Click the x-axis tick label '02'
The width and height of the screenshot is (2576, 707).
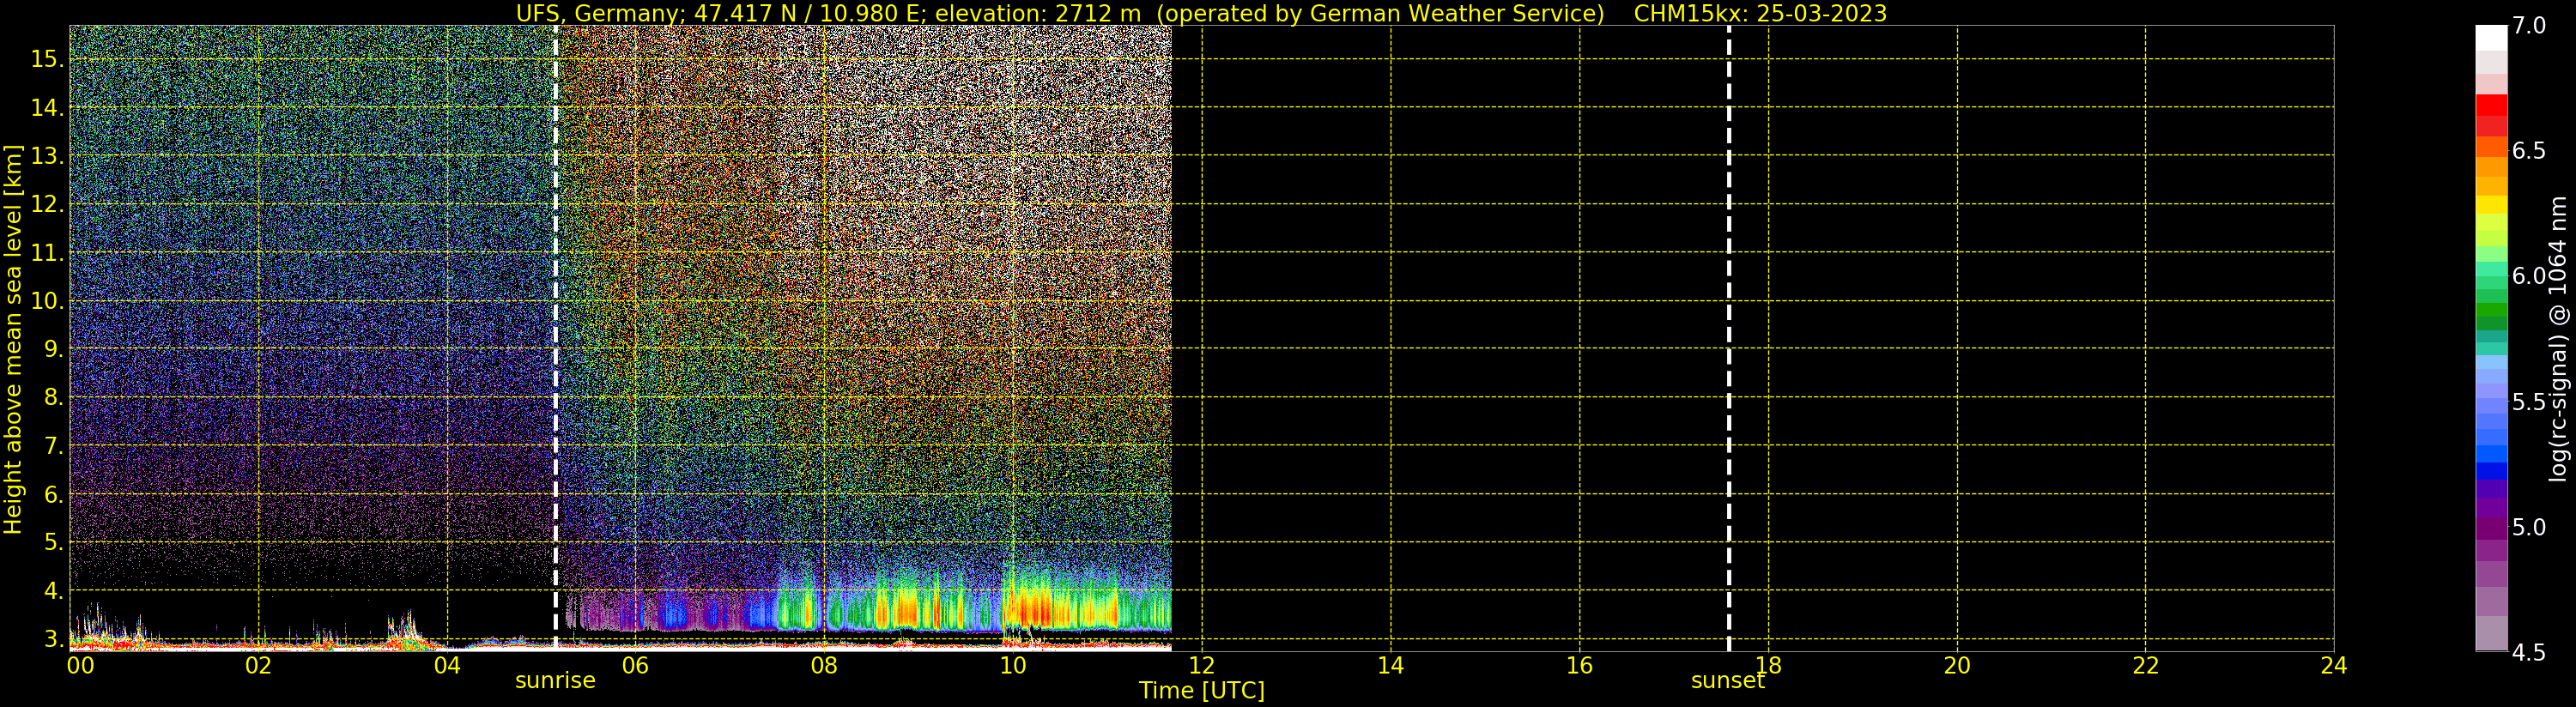[x=258, y=665]
